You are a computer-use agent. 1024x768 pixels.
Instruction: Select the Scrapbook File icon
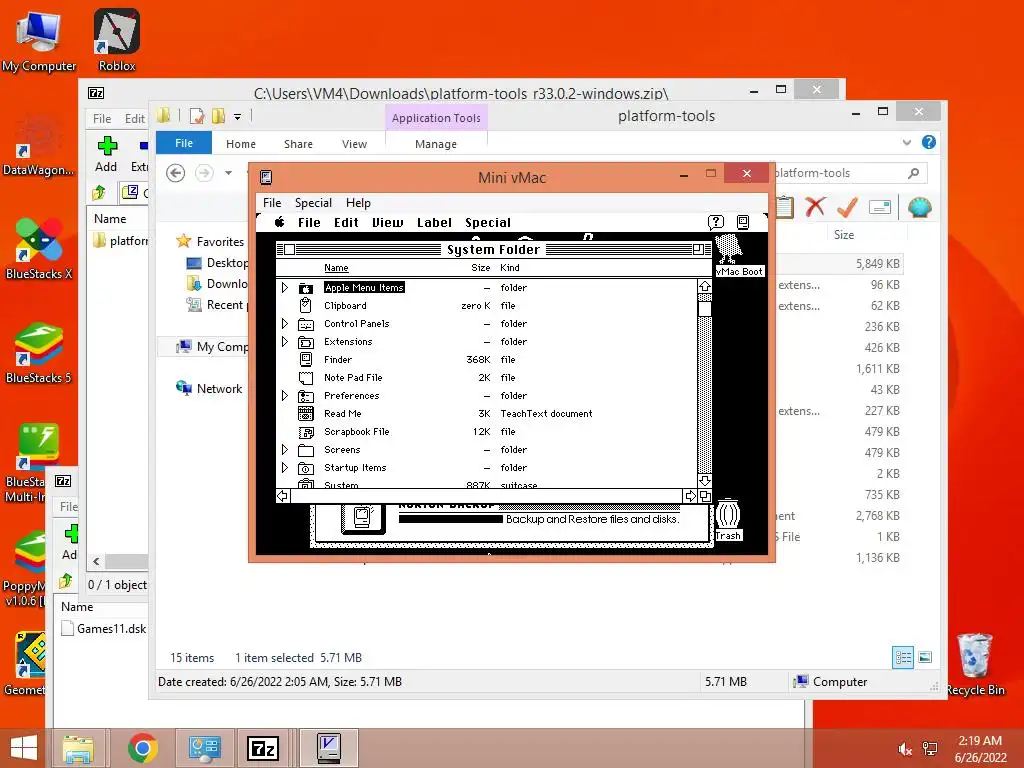coord(306,432)
